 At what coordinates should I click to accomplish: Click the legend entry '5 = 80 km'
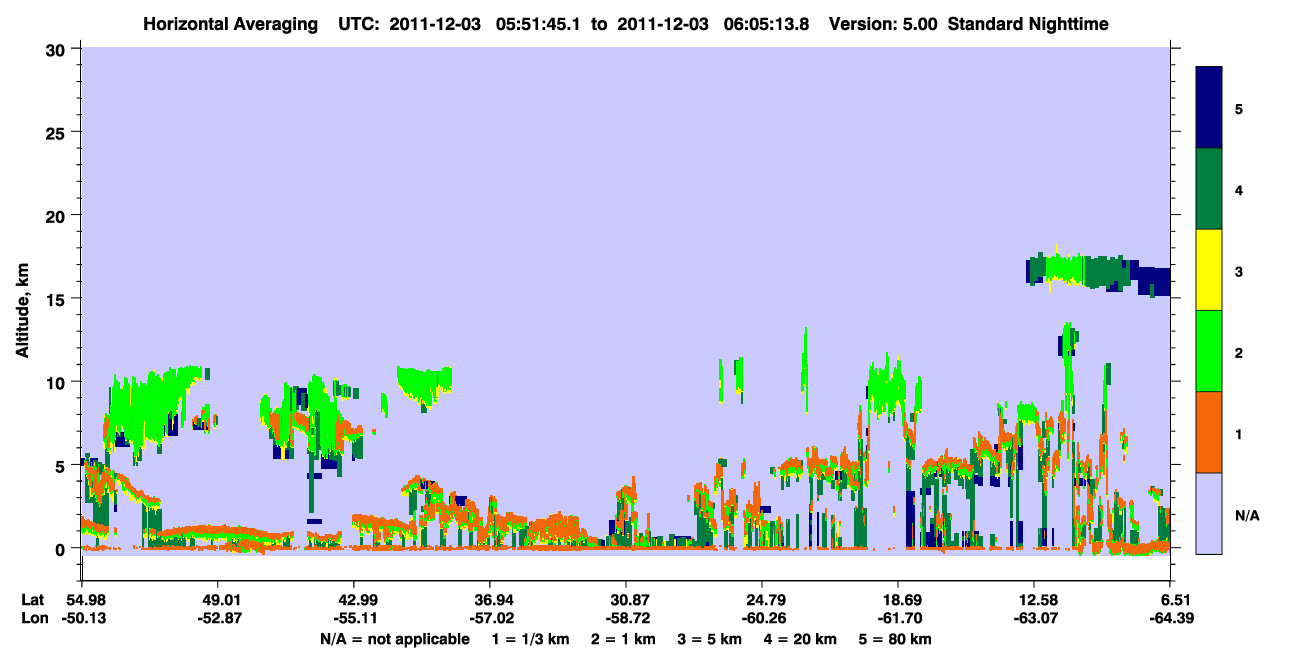(x=896, y=638)
